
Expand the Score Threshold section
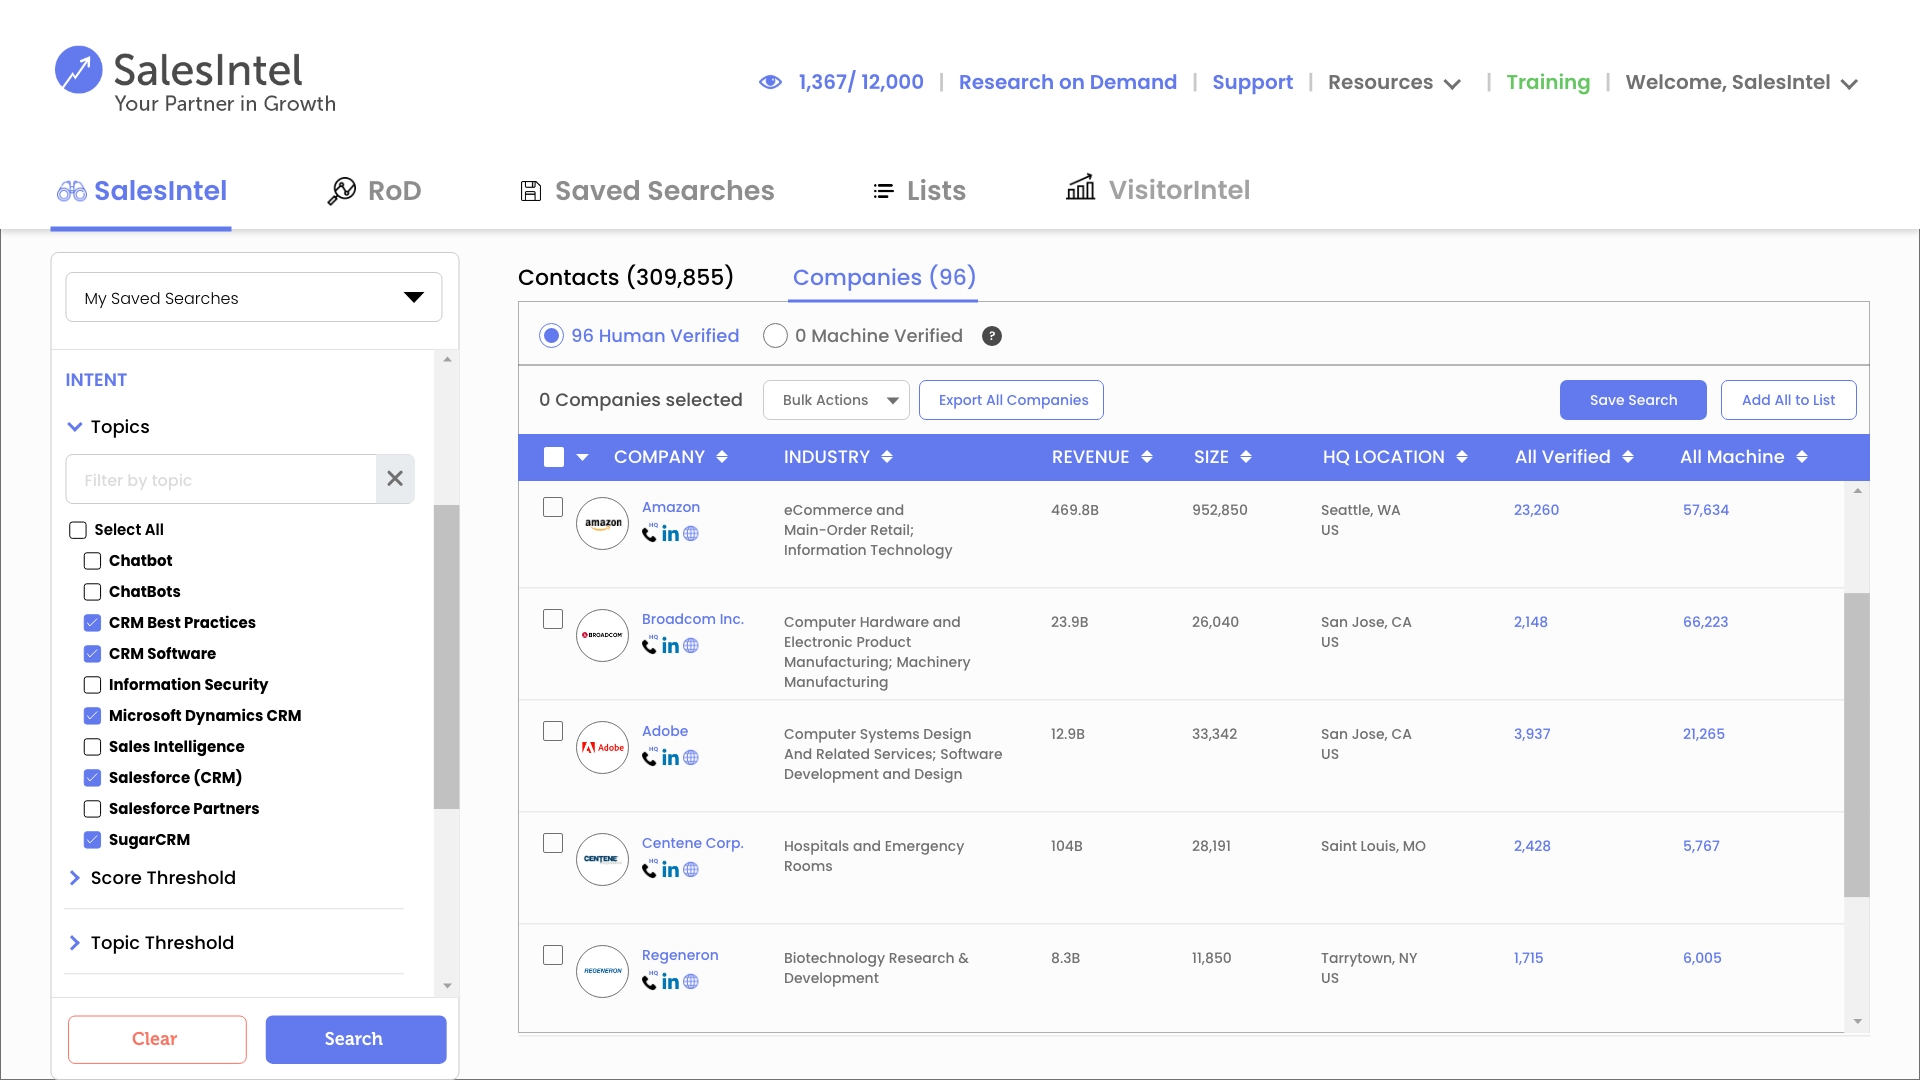click(163, 878)
